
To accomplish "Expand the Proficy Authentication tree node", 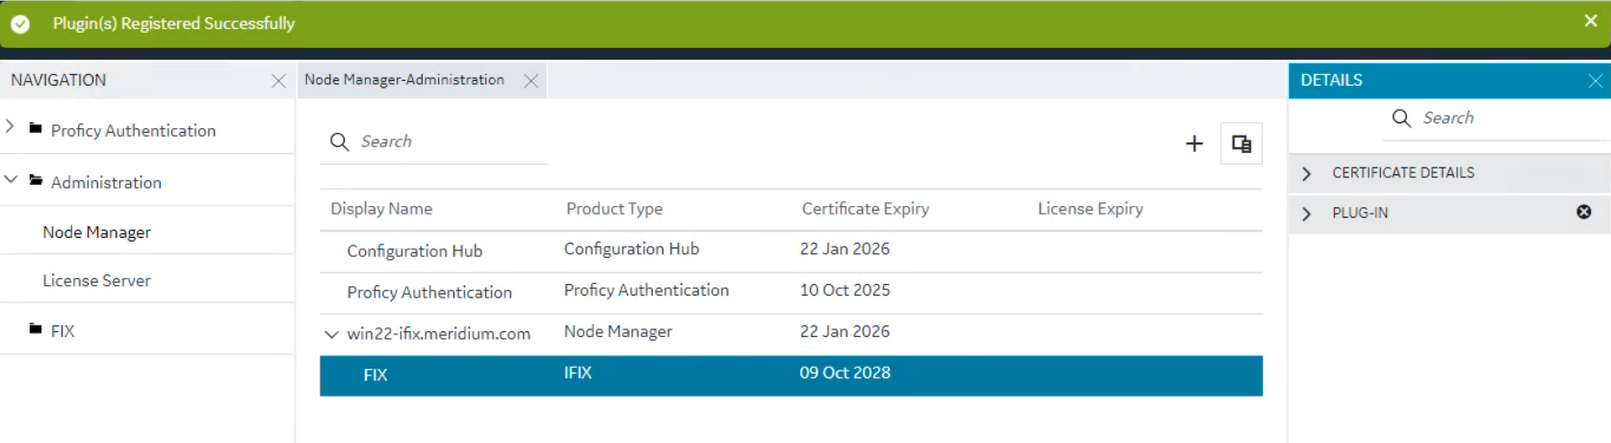I will click(10, 127).
